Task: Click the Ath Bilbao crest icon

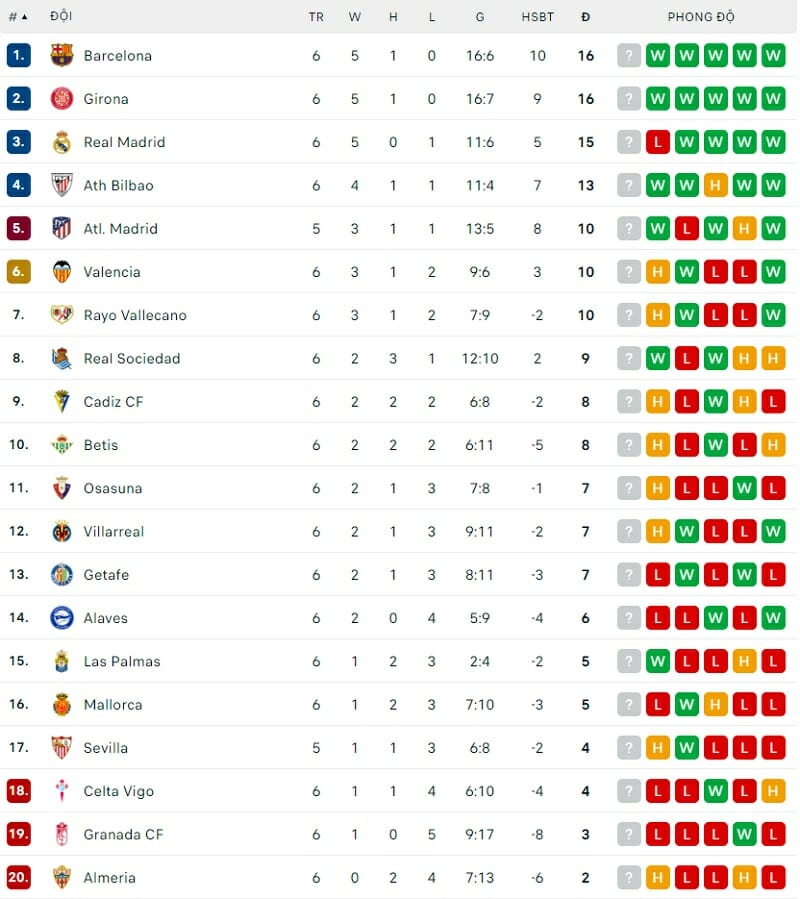Action: tap(62, 185)
